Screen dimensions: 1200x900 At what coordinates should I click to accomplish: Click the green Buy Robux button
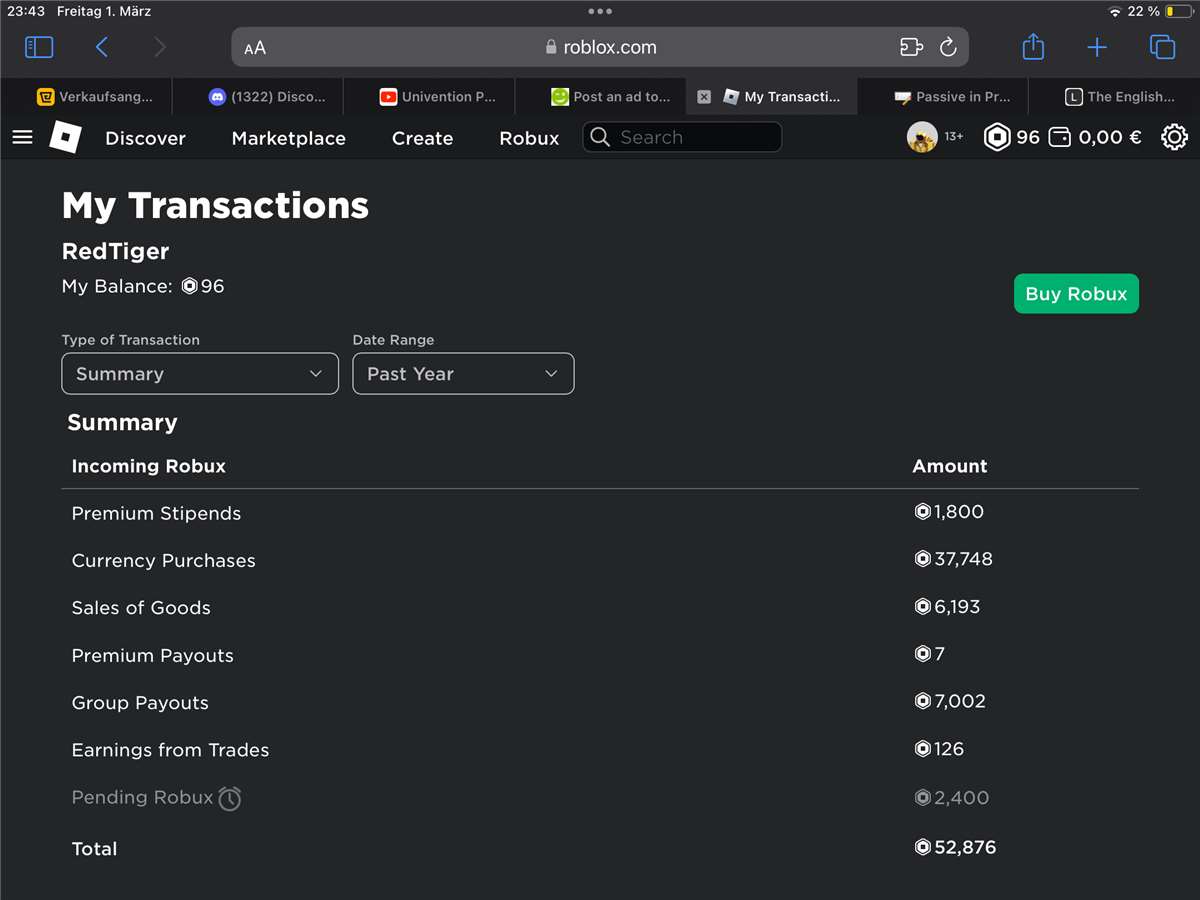pos(1076,293)
